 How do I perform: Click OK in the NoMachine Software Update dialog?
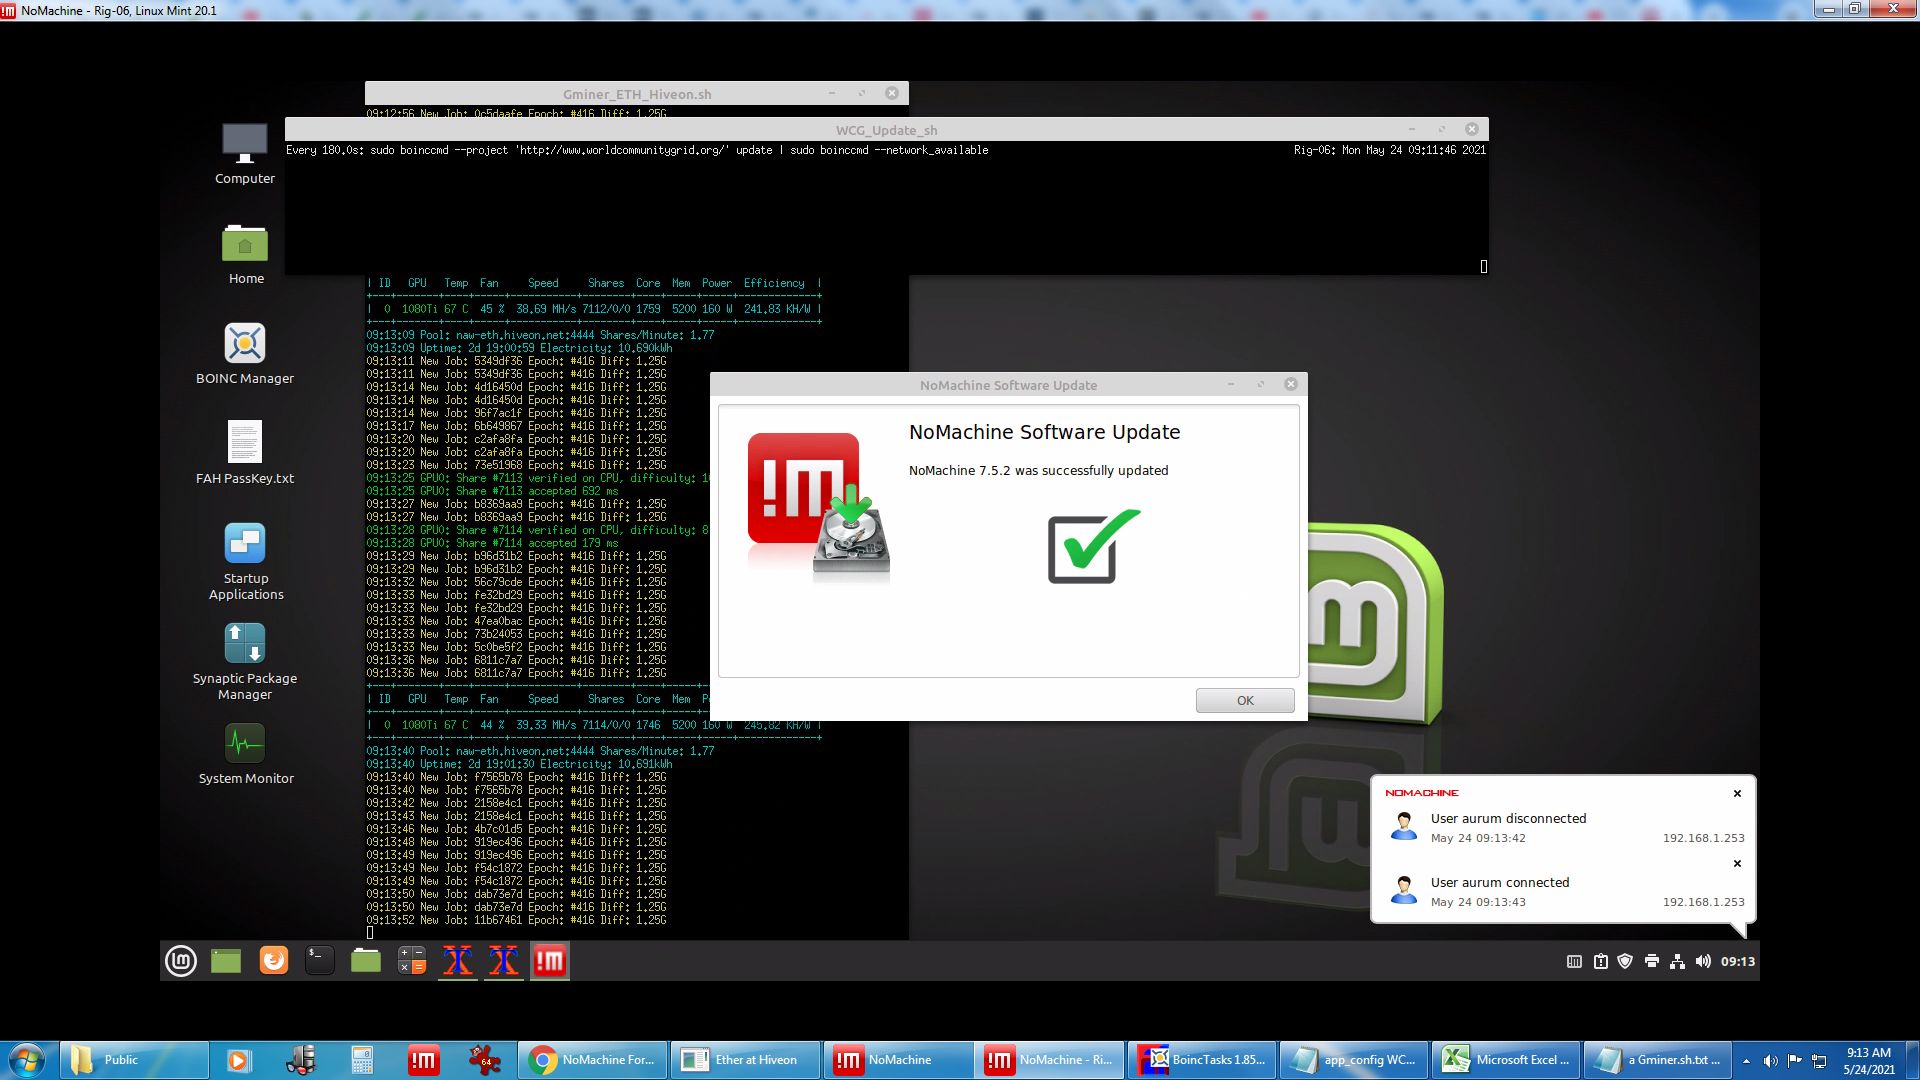[x=1244, y=700]
